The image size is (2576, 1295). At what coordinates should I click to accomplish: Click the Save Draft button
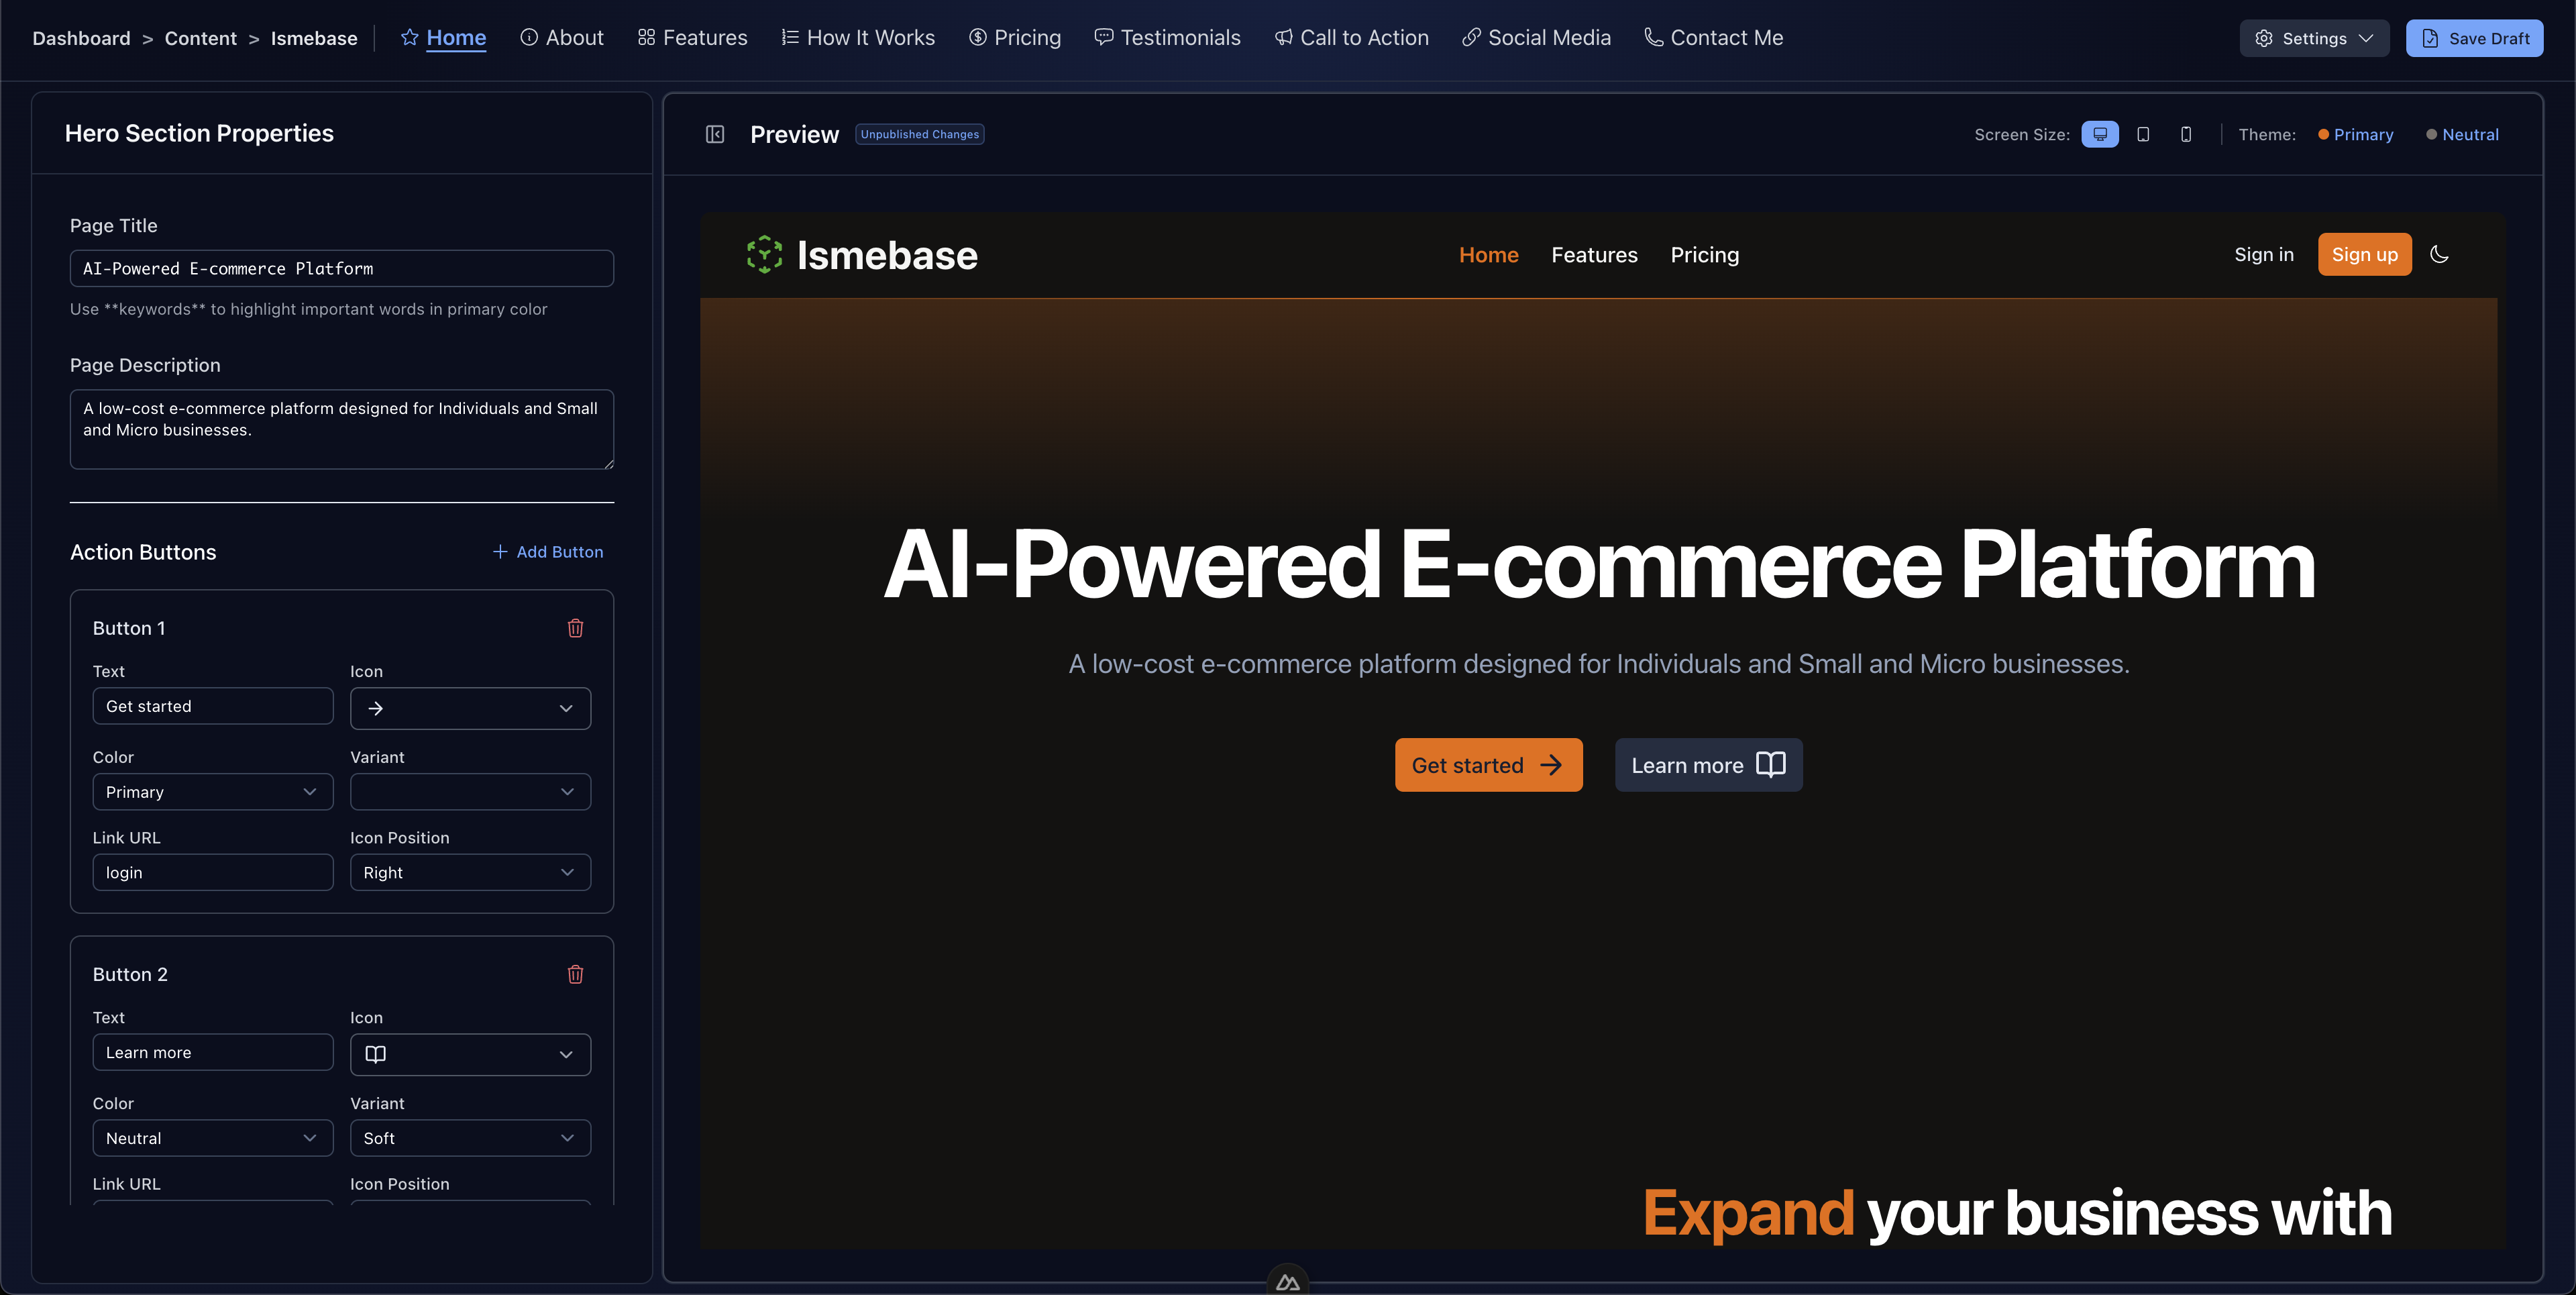pos(2474,38)
